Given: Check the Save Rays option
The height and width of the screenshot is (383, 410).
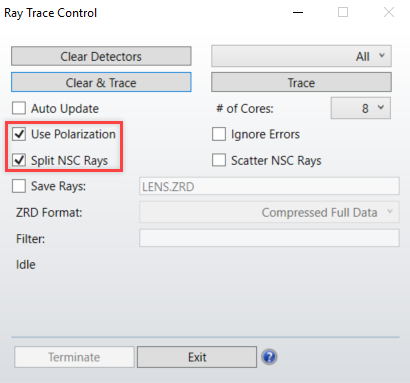Looking at the screenshot, I should point(19,186).
